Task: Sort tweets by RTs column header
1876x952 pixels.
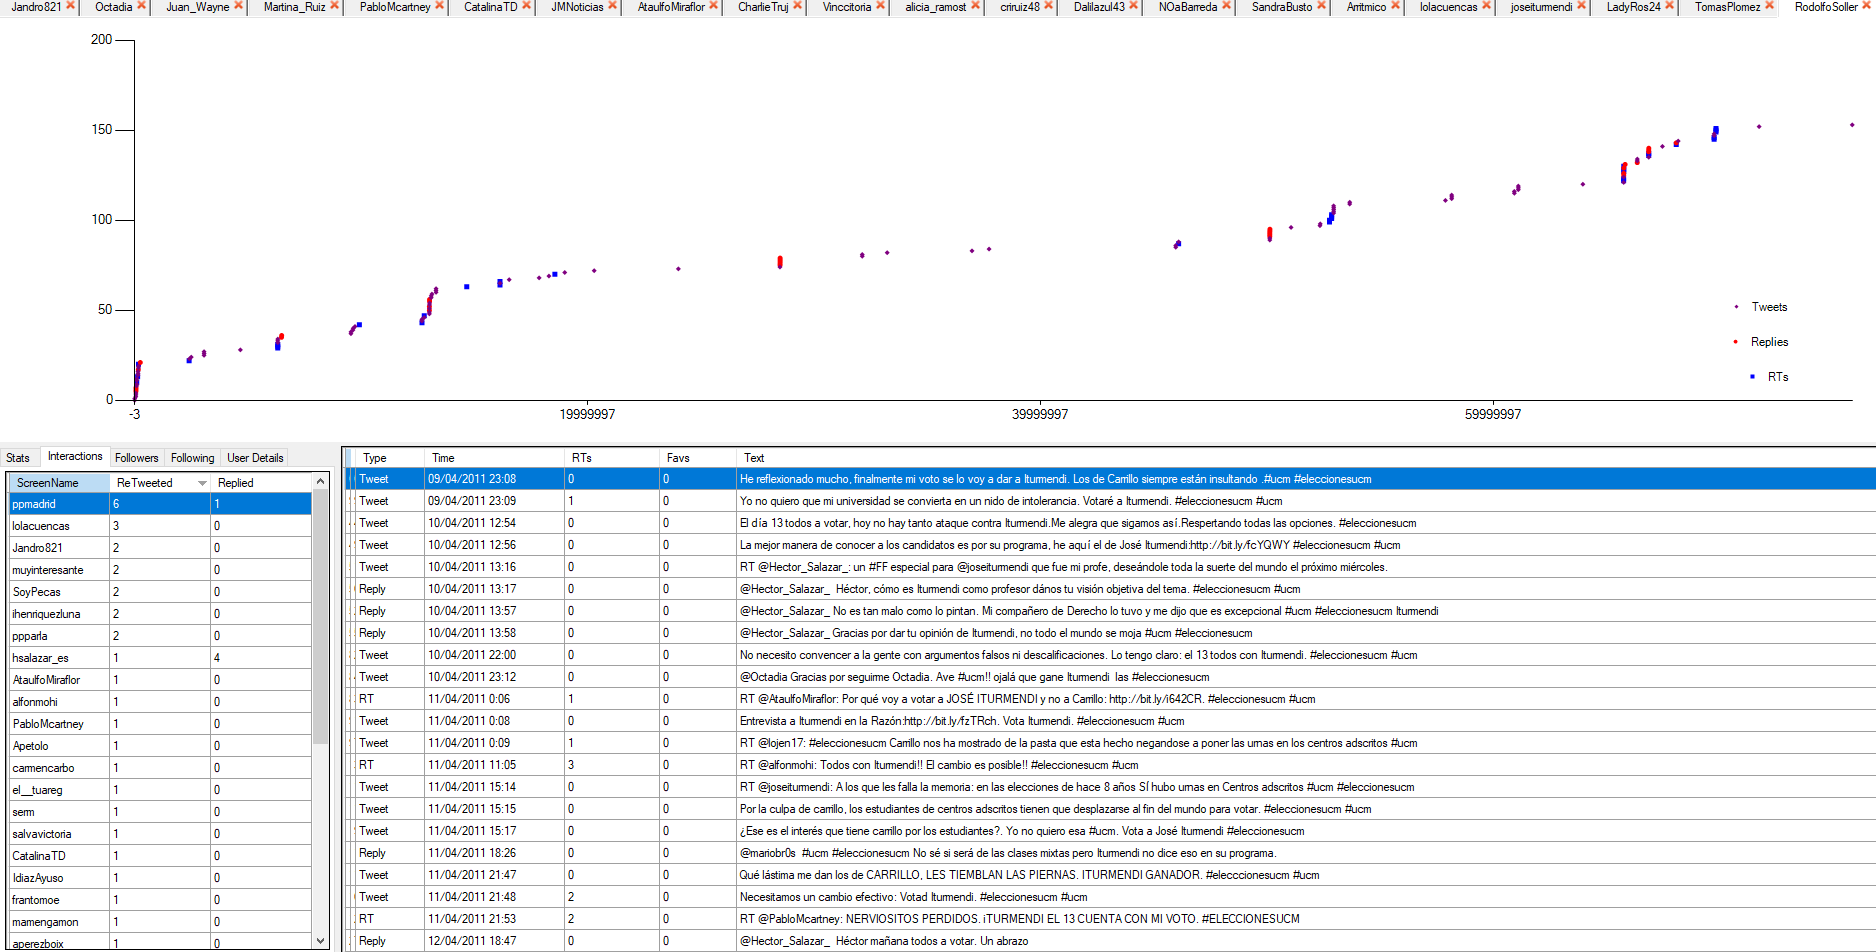Action: coord(612,458)
